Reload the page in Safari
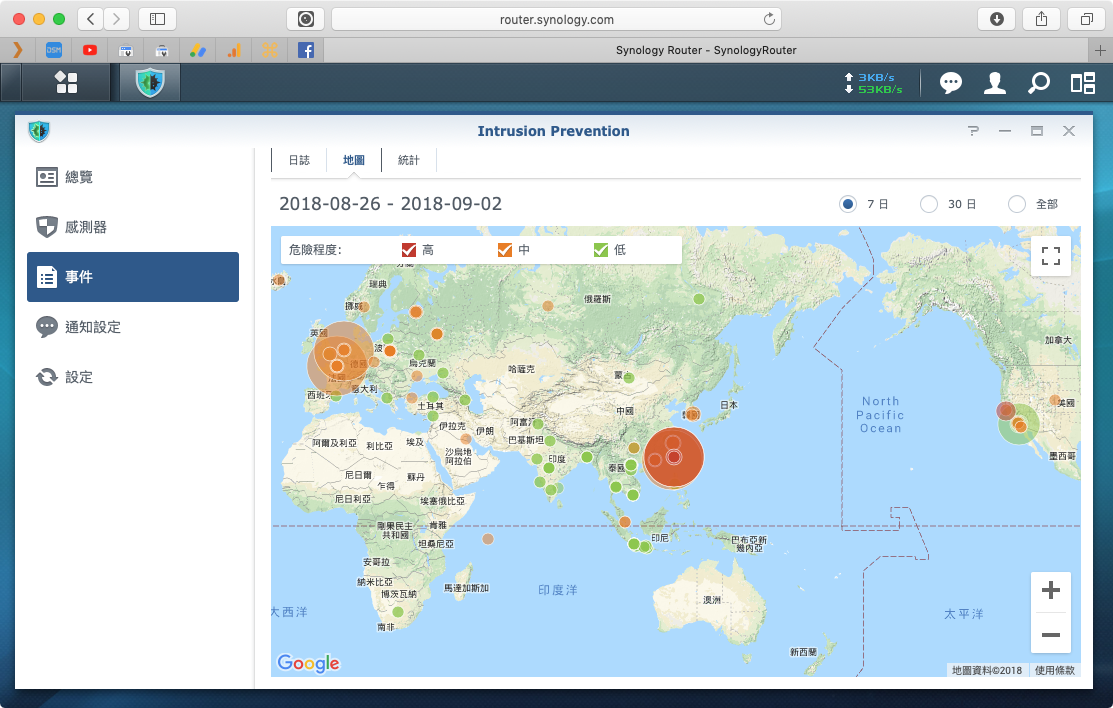The width and height of the screenshot is (1113, 708). coord(769,19)
